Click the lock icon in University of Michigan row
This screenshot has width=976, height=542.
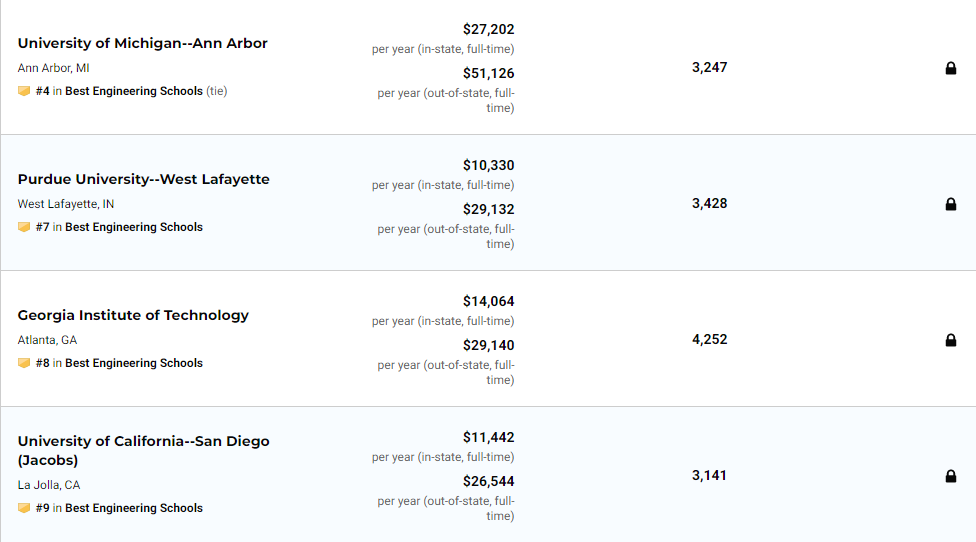click(x=950, y=68)
